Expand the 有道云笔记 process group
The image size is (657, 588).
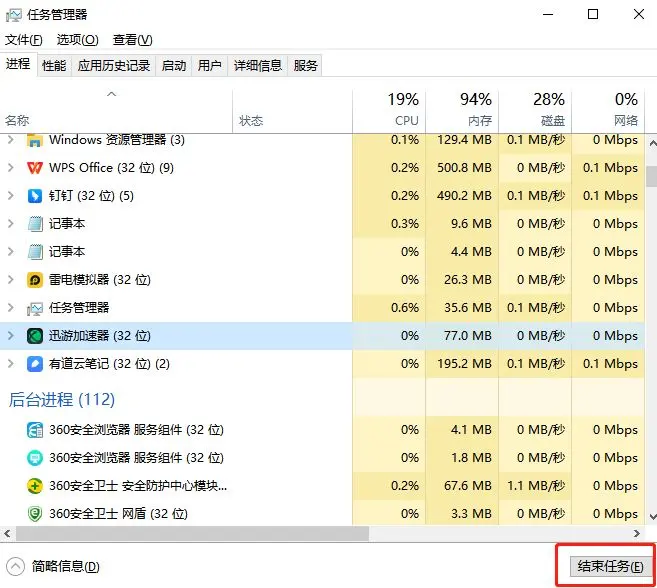click(x=11, y=364)
